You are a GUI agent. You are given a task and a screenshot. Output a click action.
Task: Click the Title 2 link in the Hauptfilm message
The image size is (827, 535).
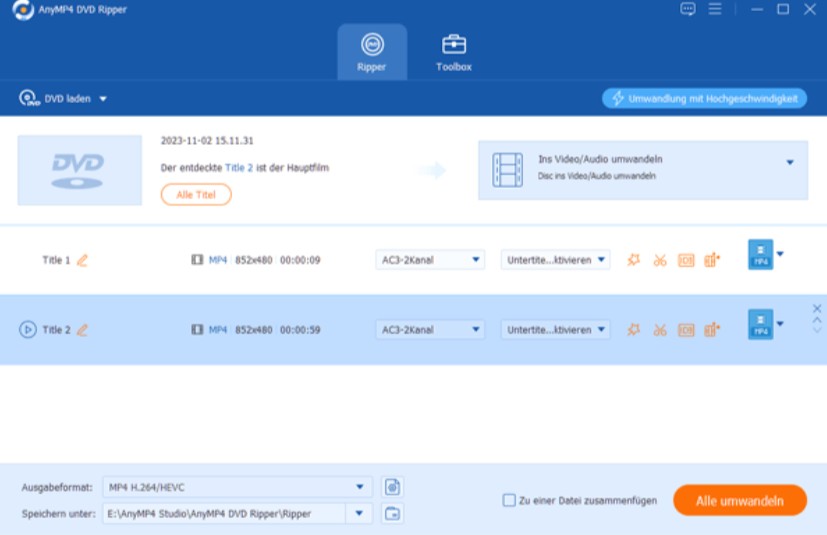point(238,168)
